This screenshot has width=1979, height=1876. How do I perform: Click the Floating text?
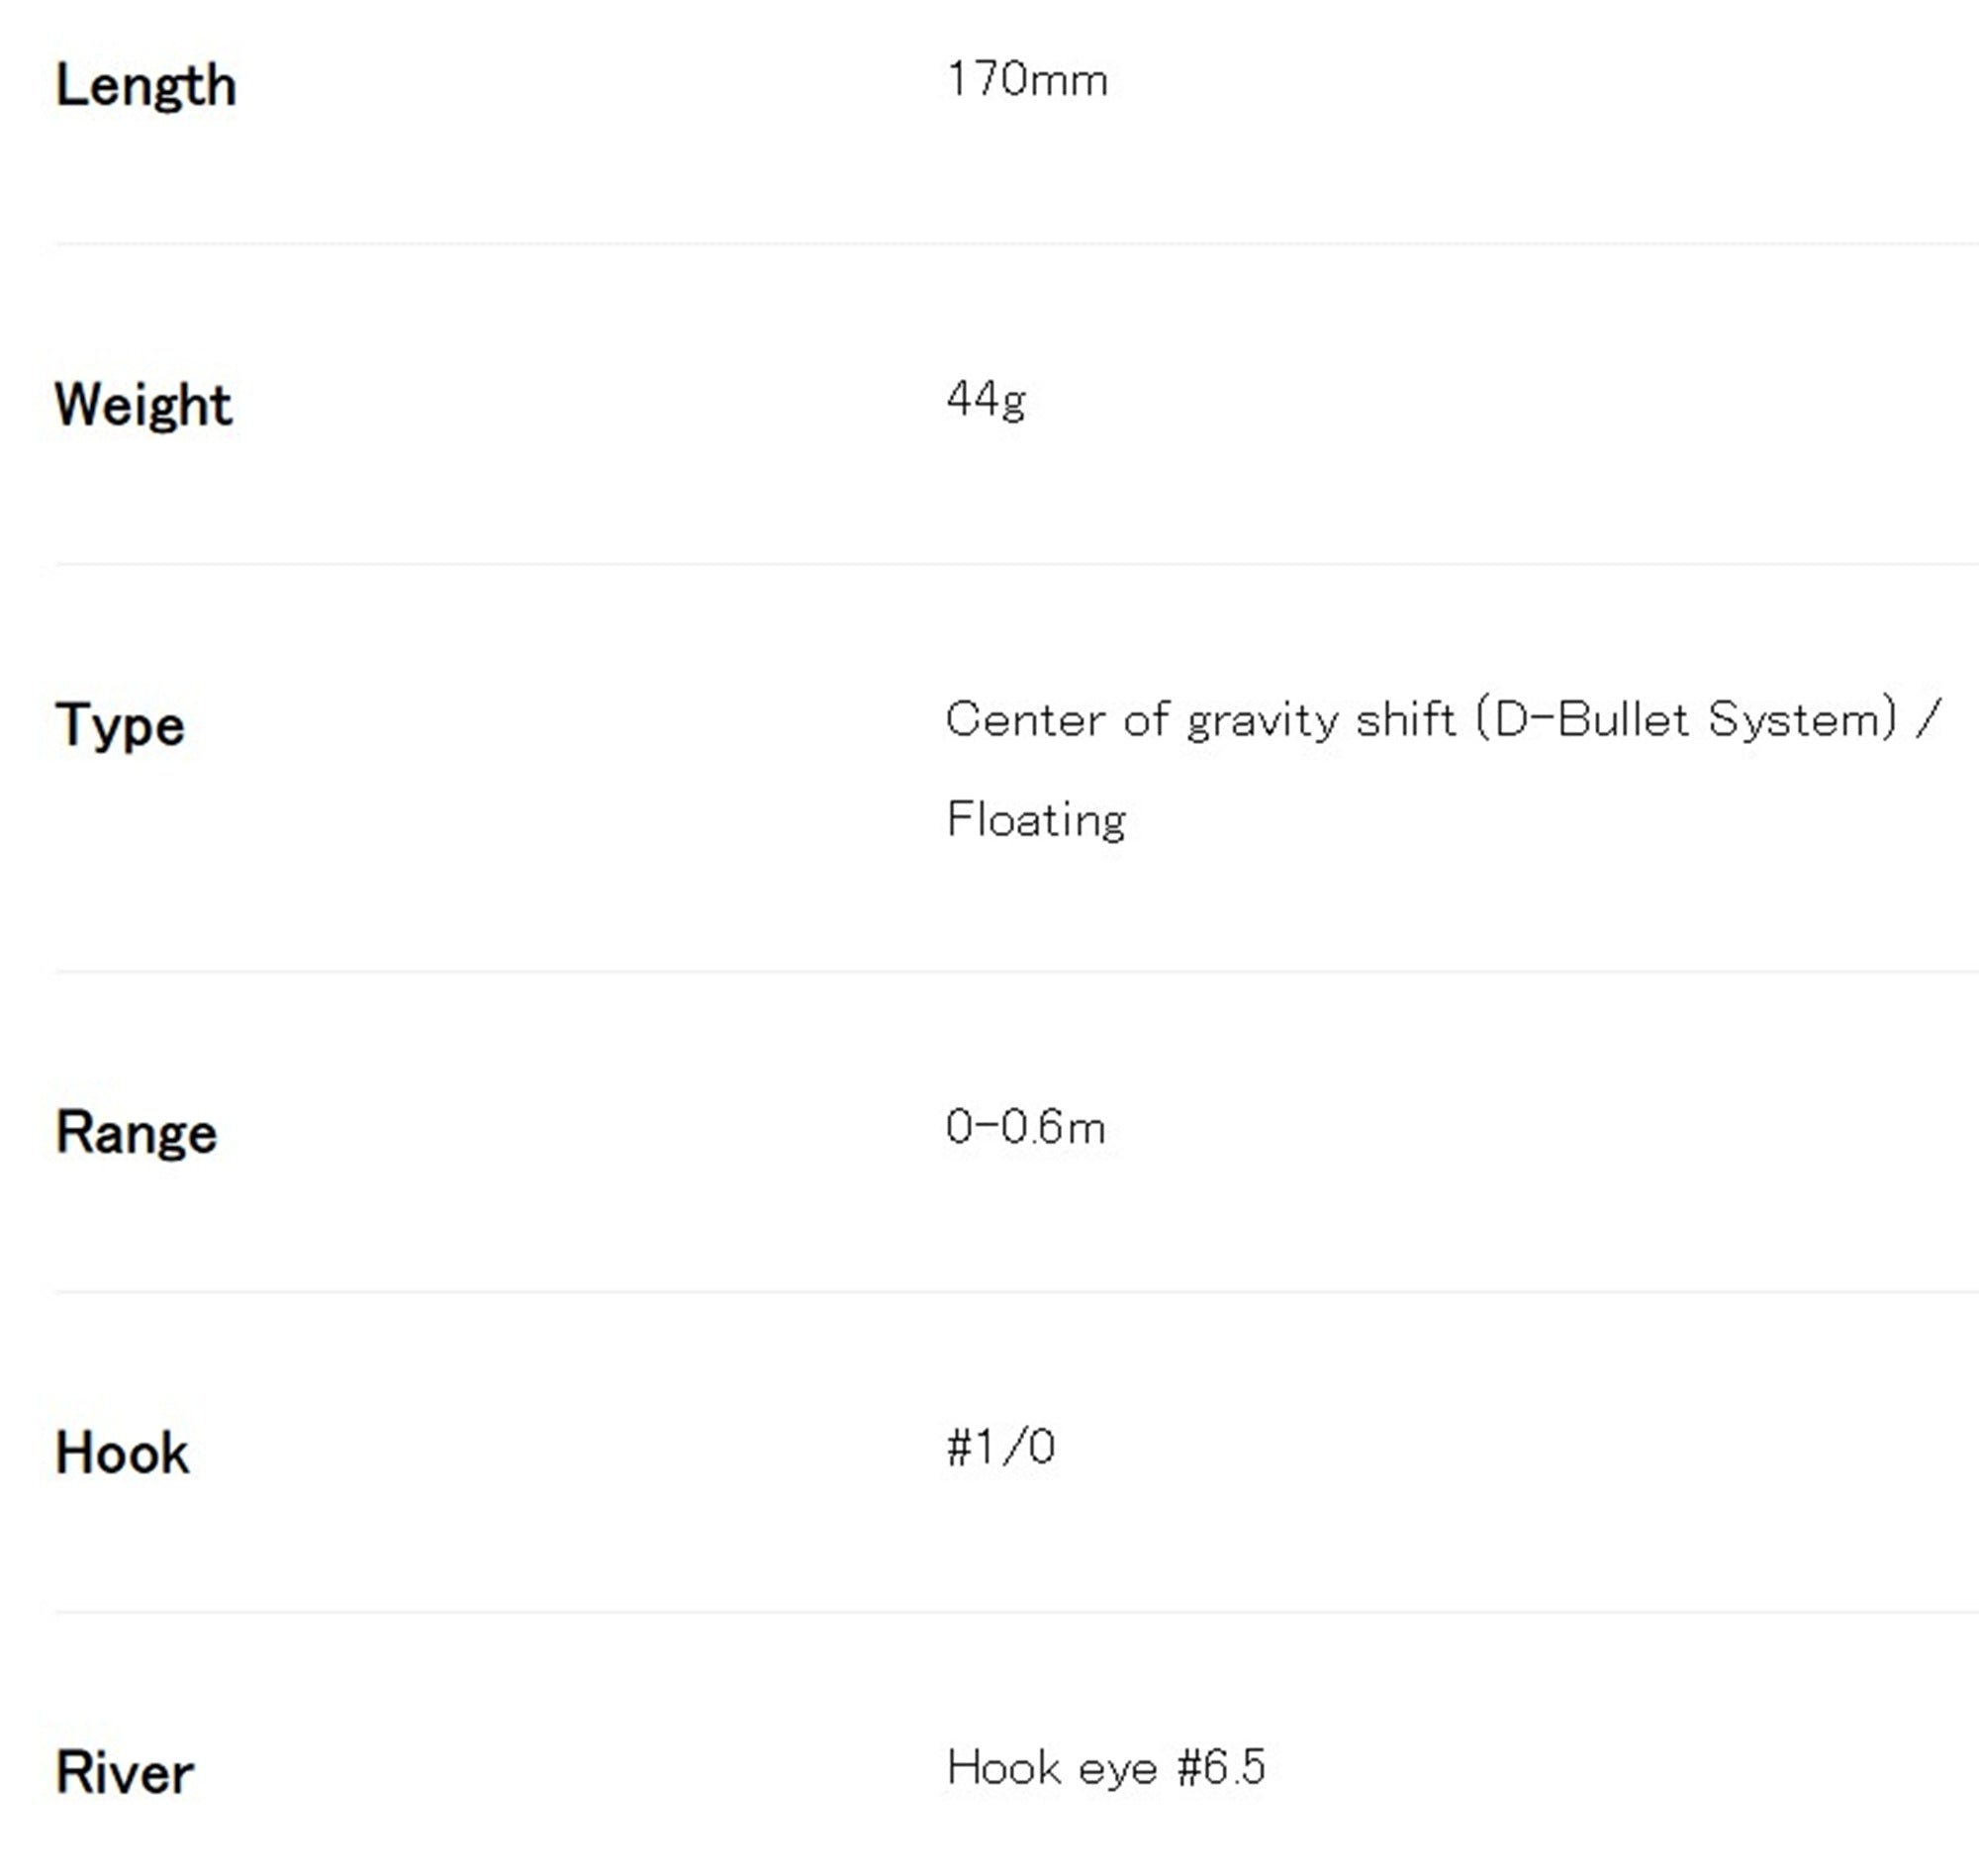1036,820
